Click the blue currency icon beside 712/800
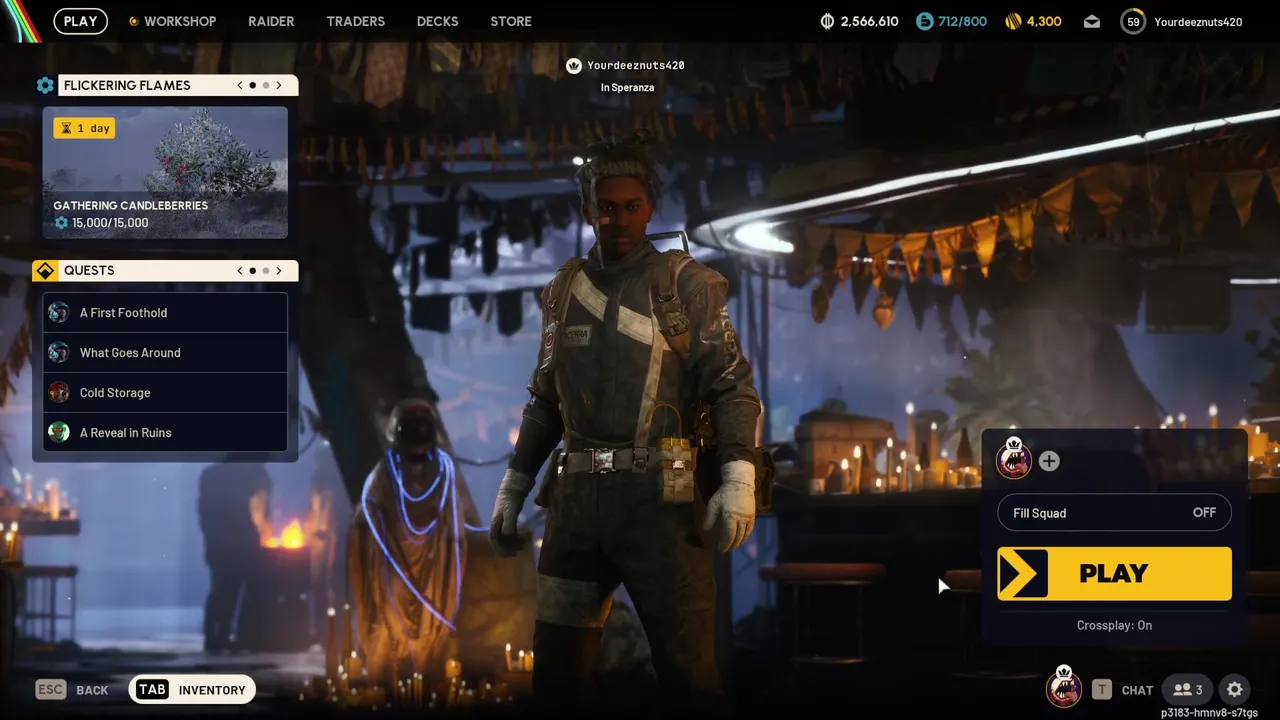 click(x=925, y=21)
